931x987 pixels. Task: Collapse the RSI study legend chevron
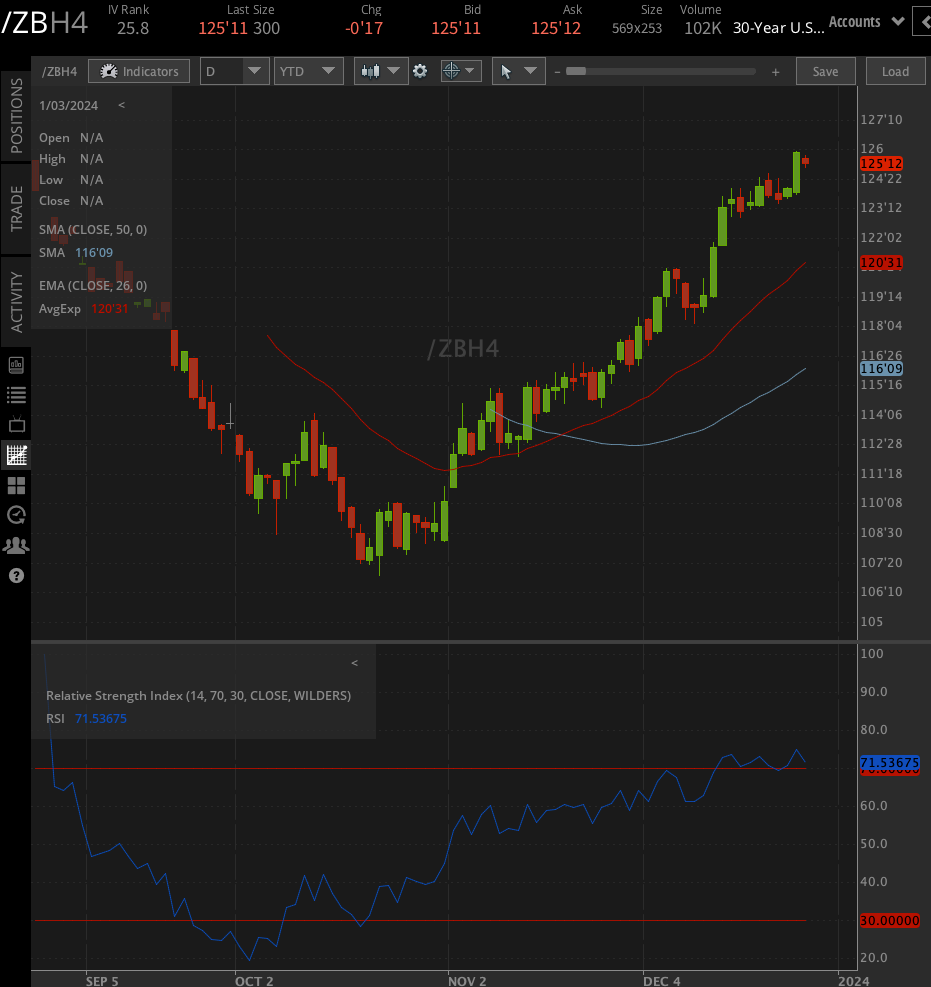(x=354, y=662)
